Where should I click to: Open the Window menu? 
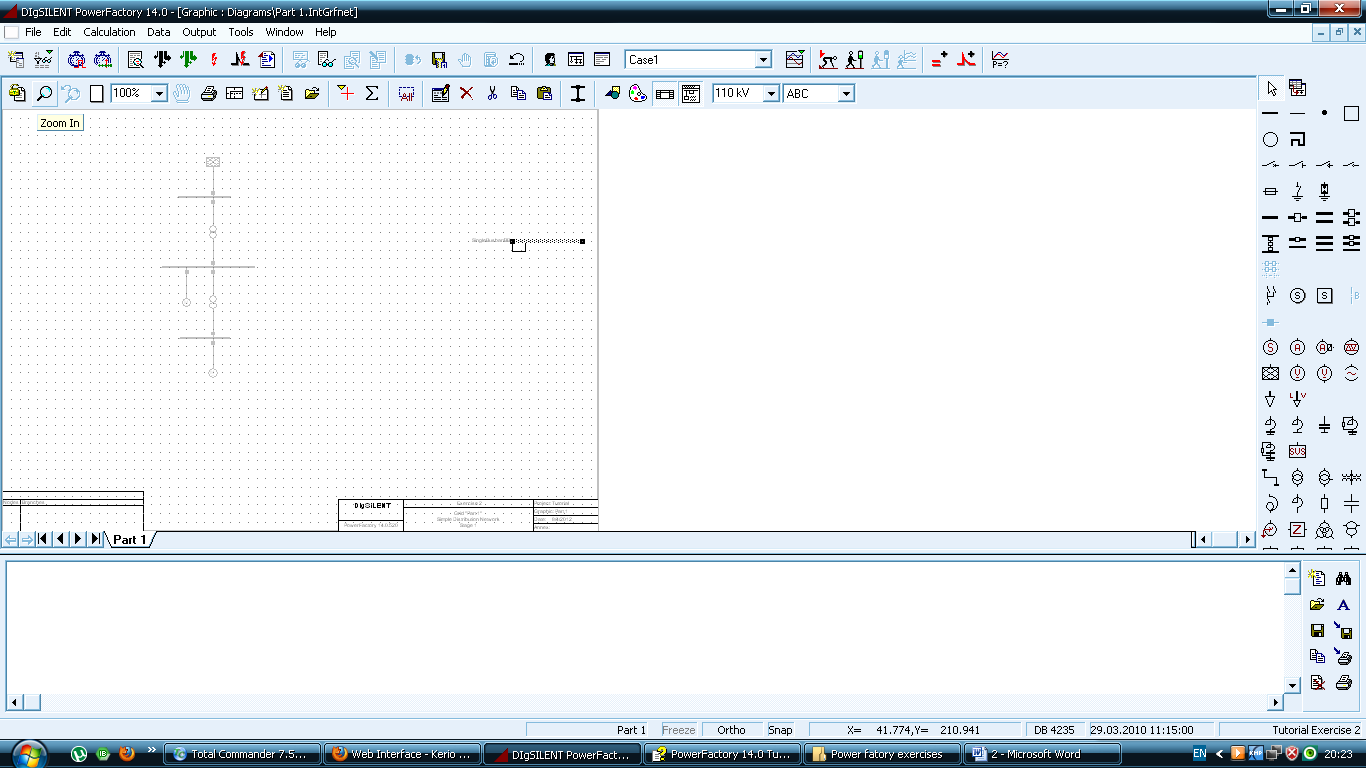284,32
